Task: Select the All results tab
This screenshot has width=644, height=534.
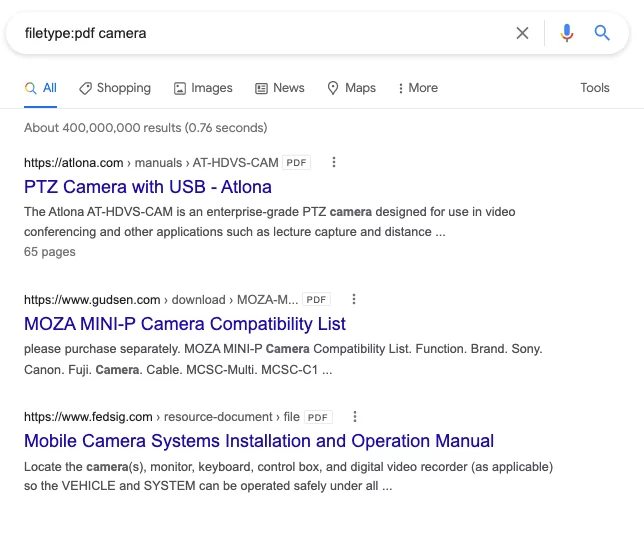Action: pyautogui.click(x=41, y=88)
